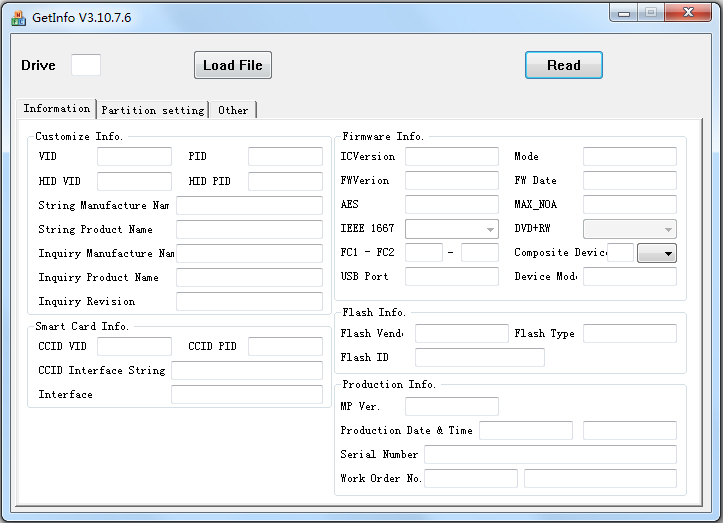The image size is (723, 523).
Task: Click the String Product Name field
Action: pos(249,229)
